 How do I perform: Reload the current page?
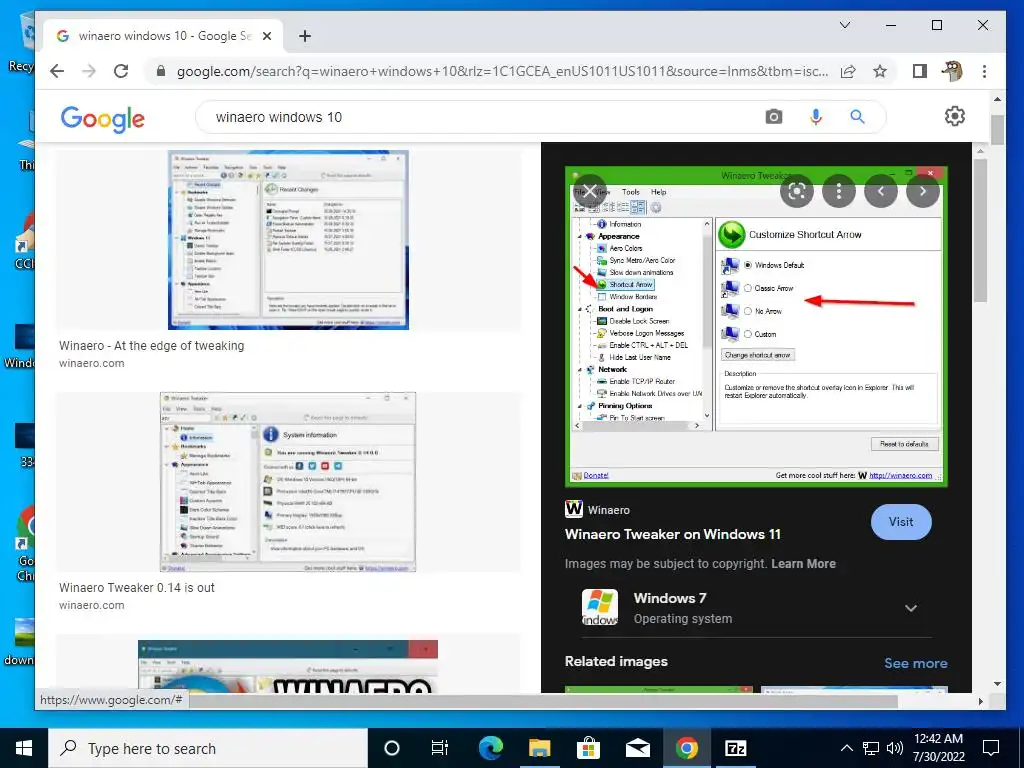click(121, 71)
